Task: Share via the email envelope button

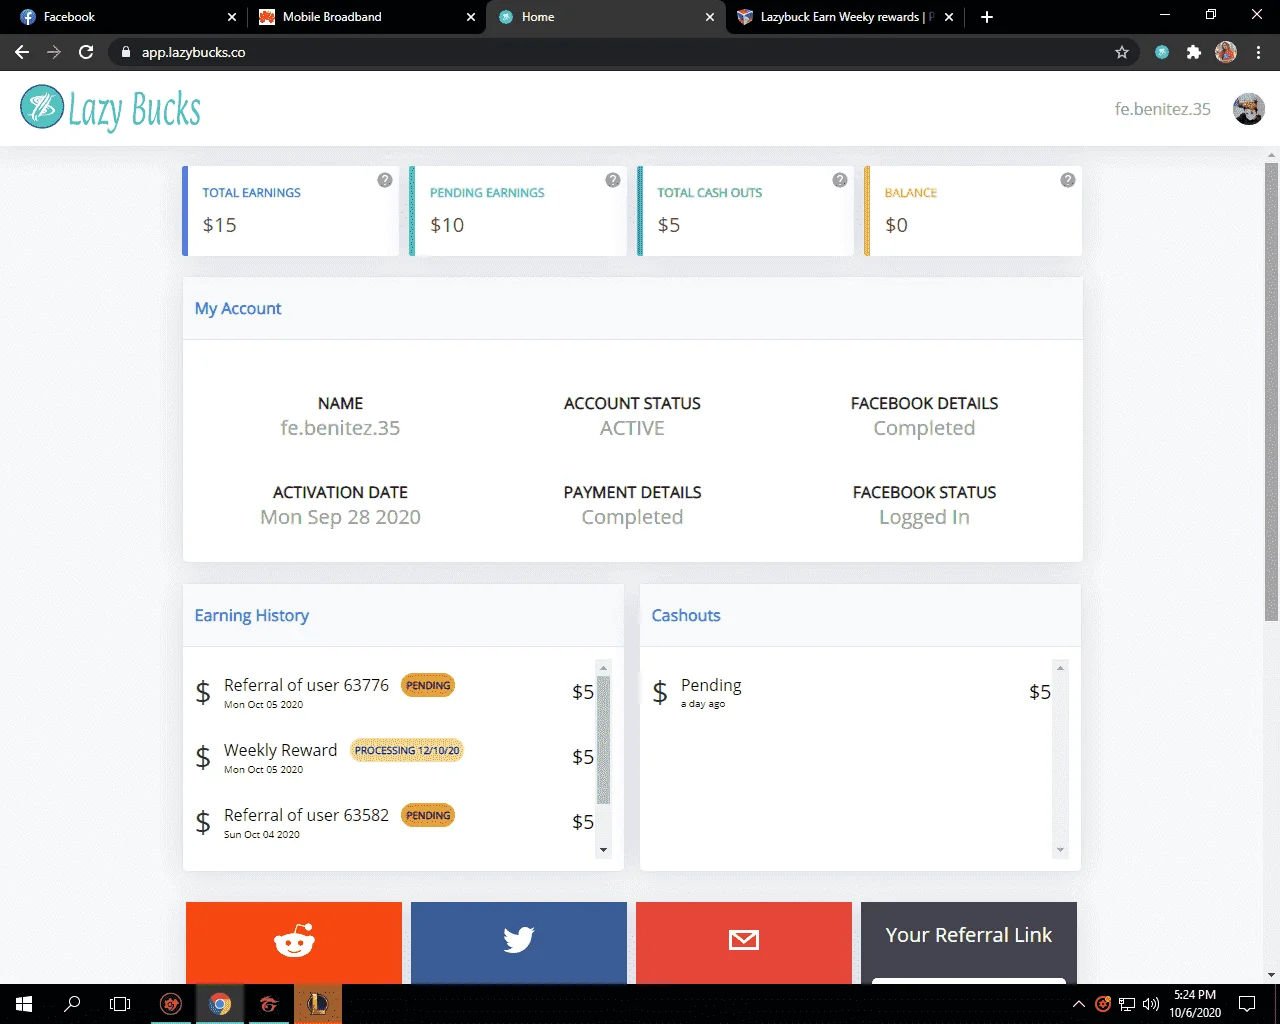Action: pyautogui.click(x=744, y=942)
